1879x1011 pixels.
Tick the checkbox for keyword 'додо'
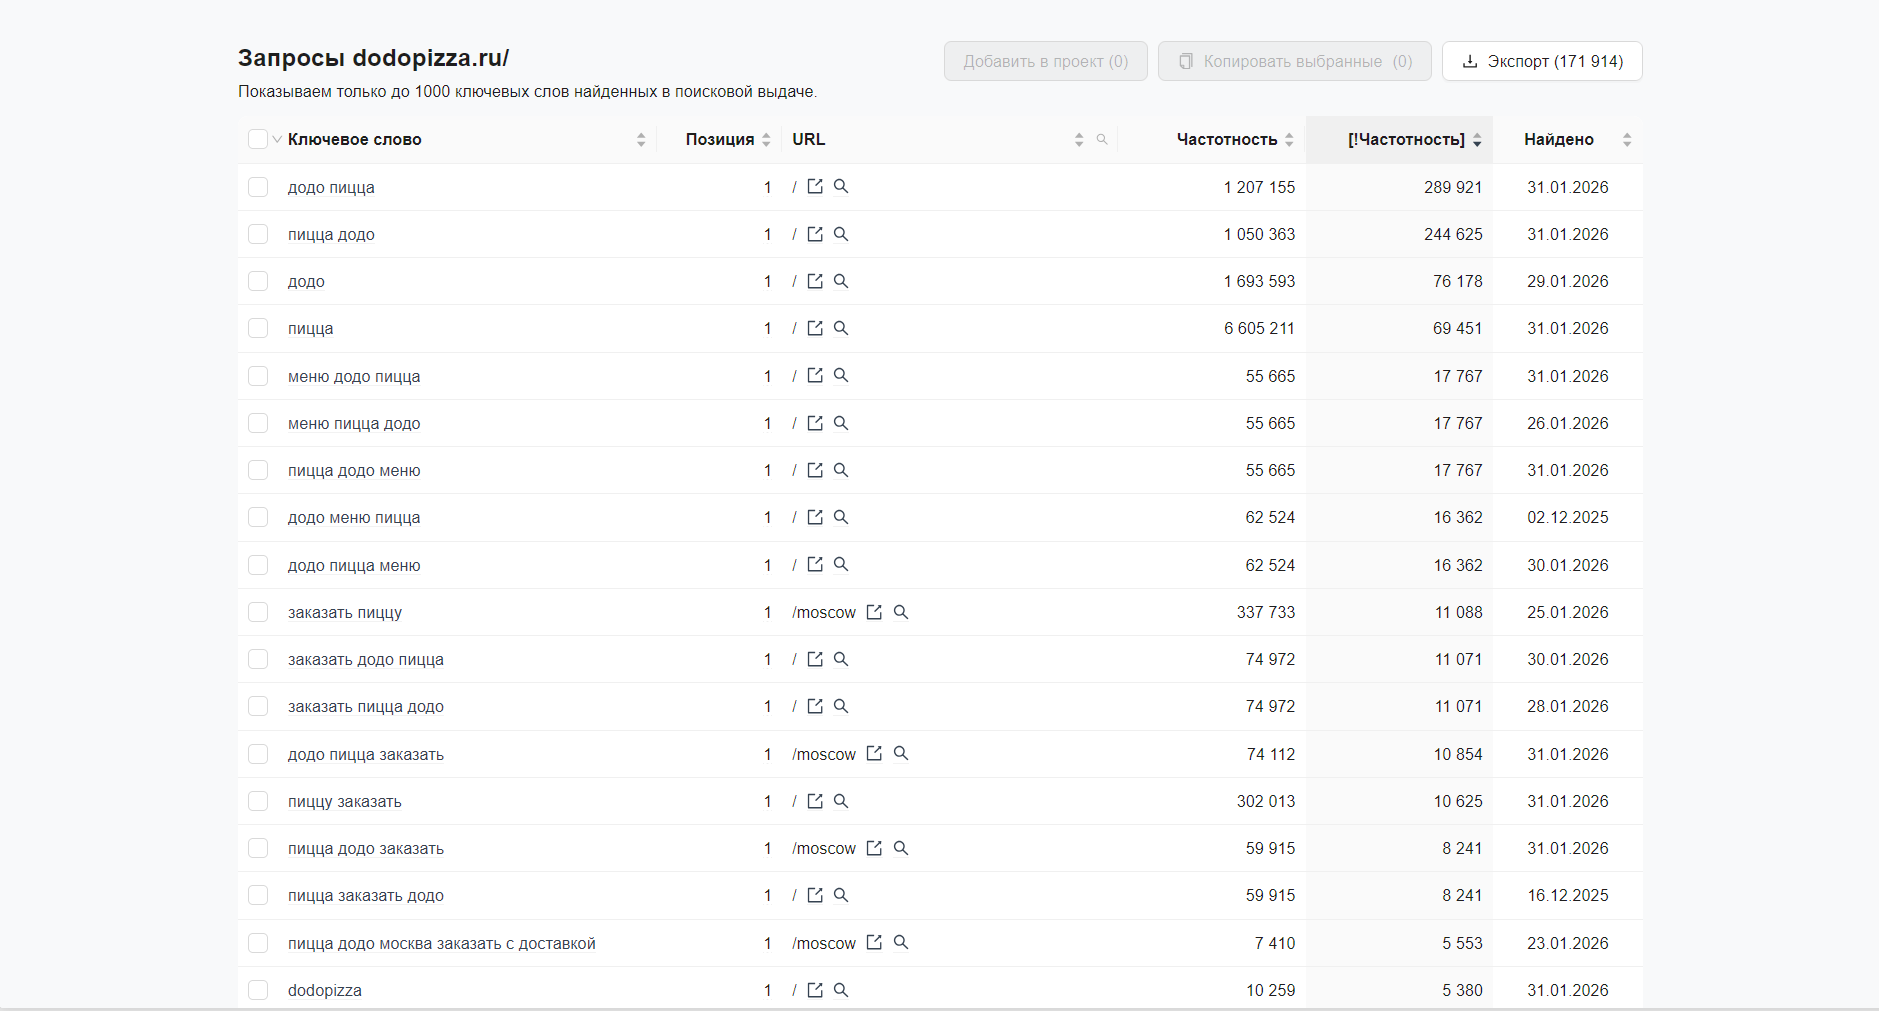(258, 281)
